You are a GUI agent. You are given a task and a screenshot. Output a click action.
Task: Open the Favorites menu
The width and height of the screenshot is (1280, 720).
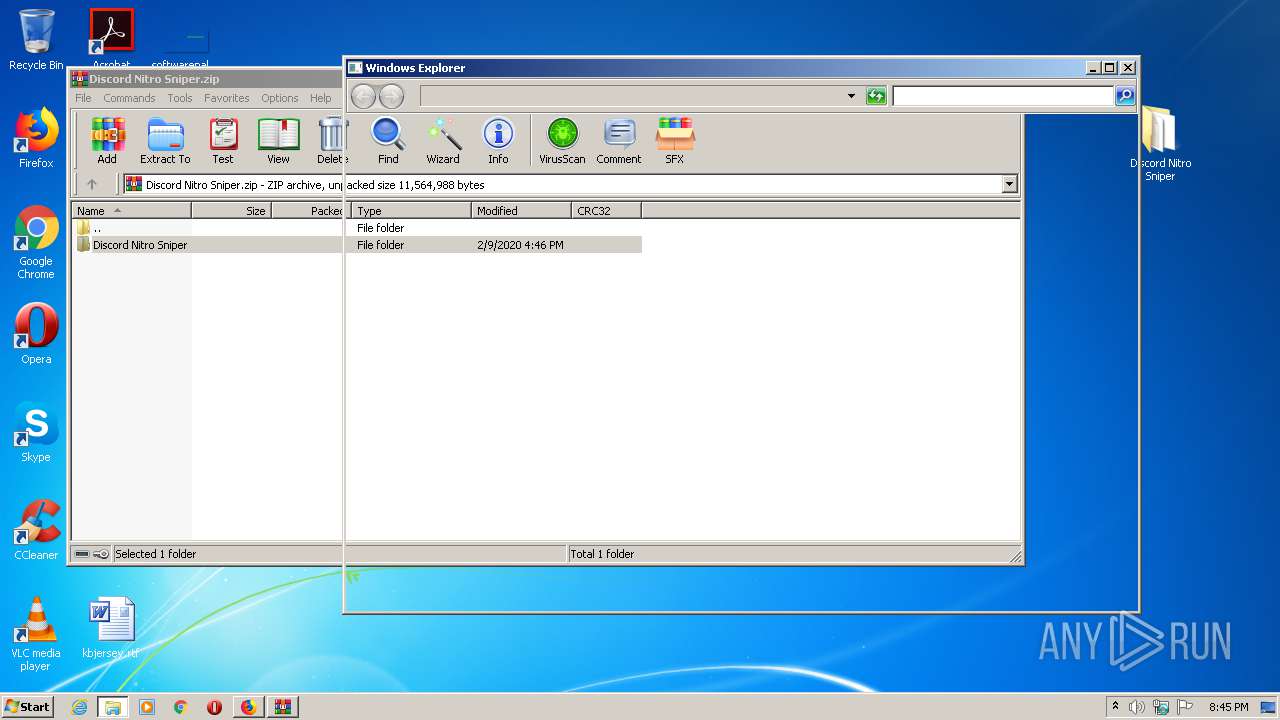[227, 98]
